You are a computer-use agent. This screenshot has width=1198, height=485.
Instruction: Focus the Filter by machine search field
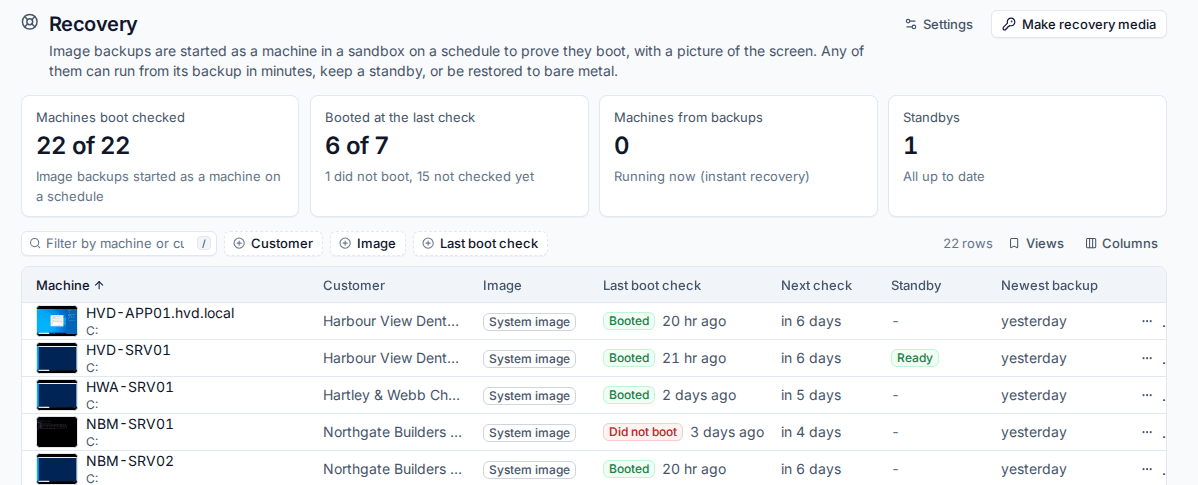pos(119,244)
